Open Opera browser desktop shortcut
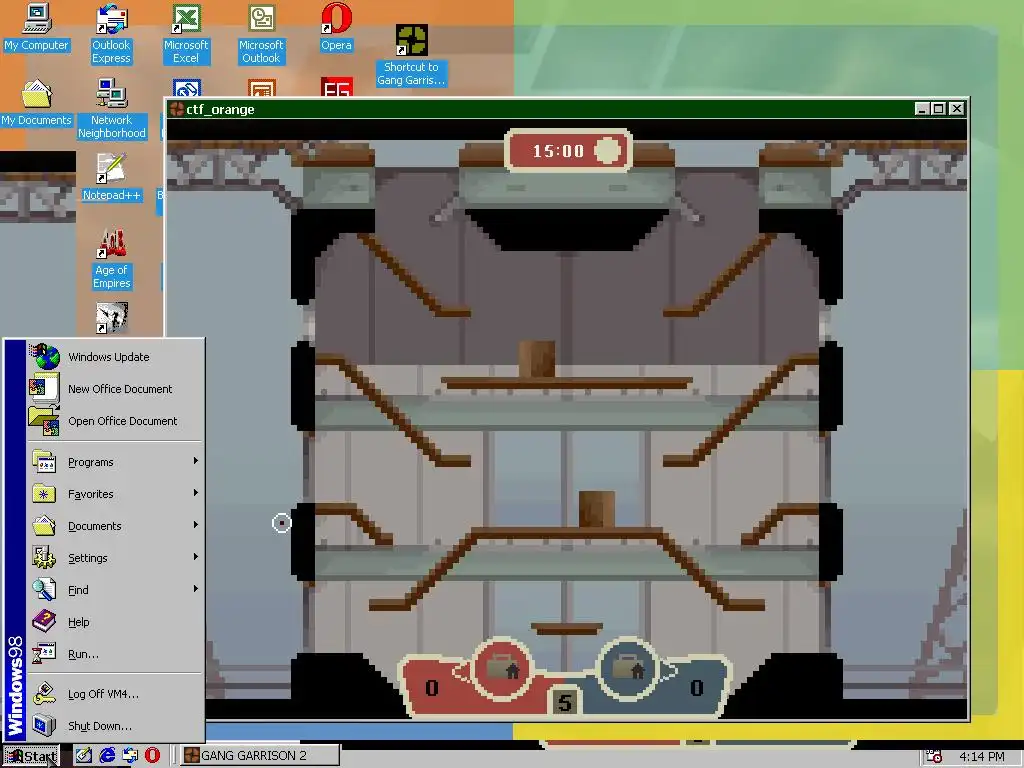1024x768 pixels. coord(336,27)
